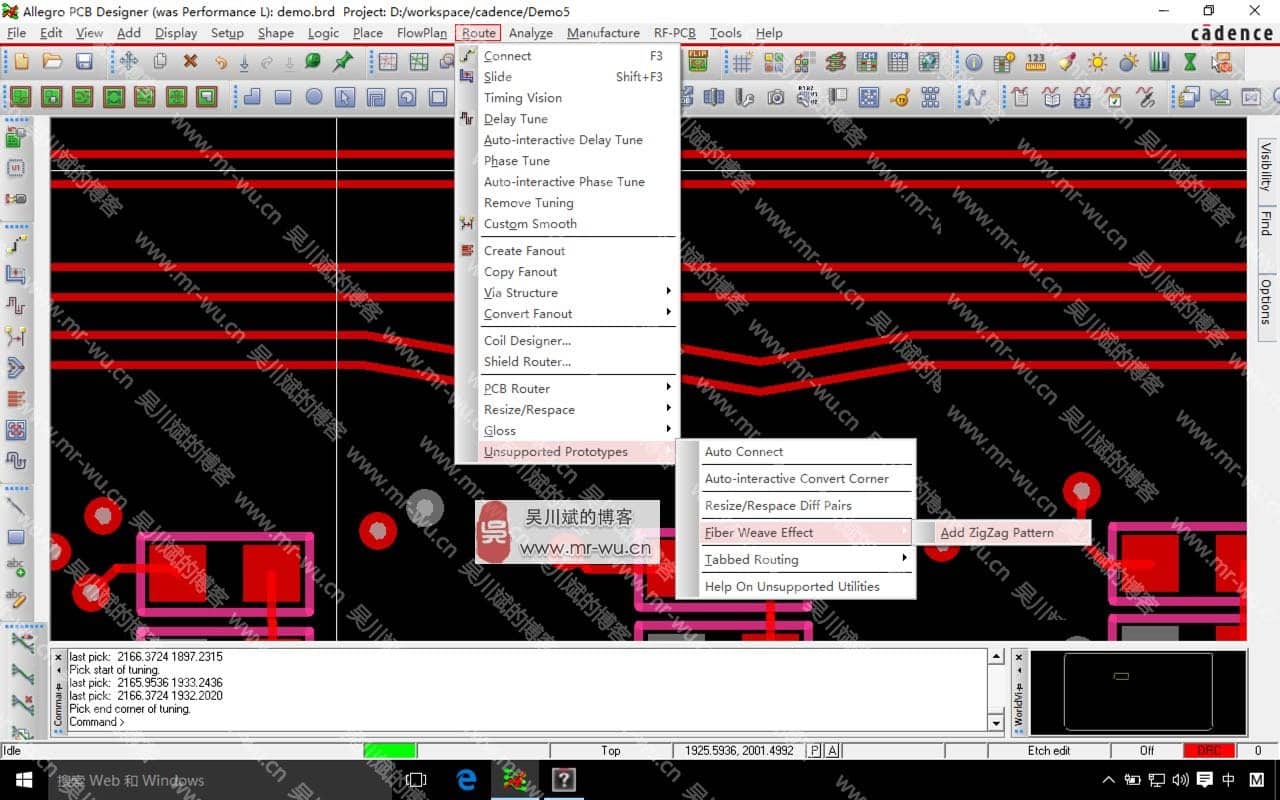Click the red X Delete icon

tap(190, 62)
